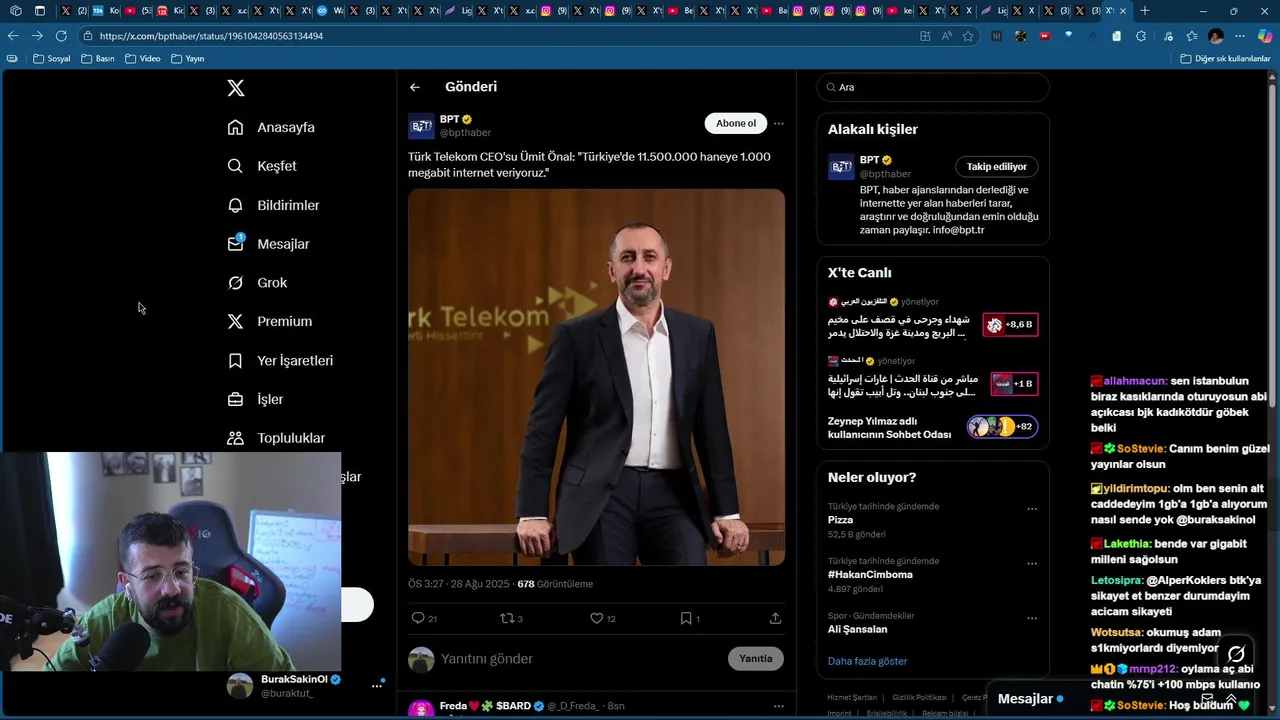The image size is (1280, 720).
Task: Expand Video bookmarks folder
Action: (x=143, y=59)
